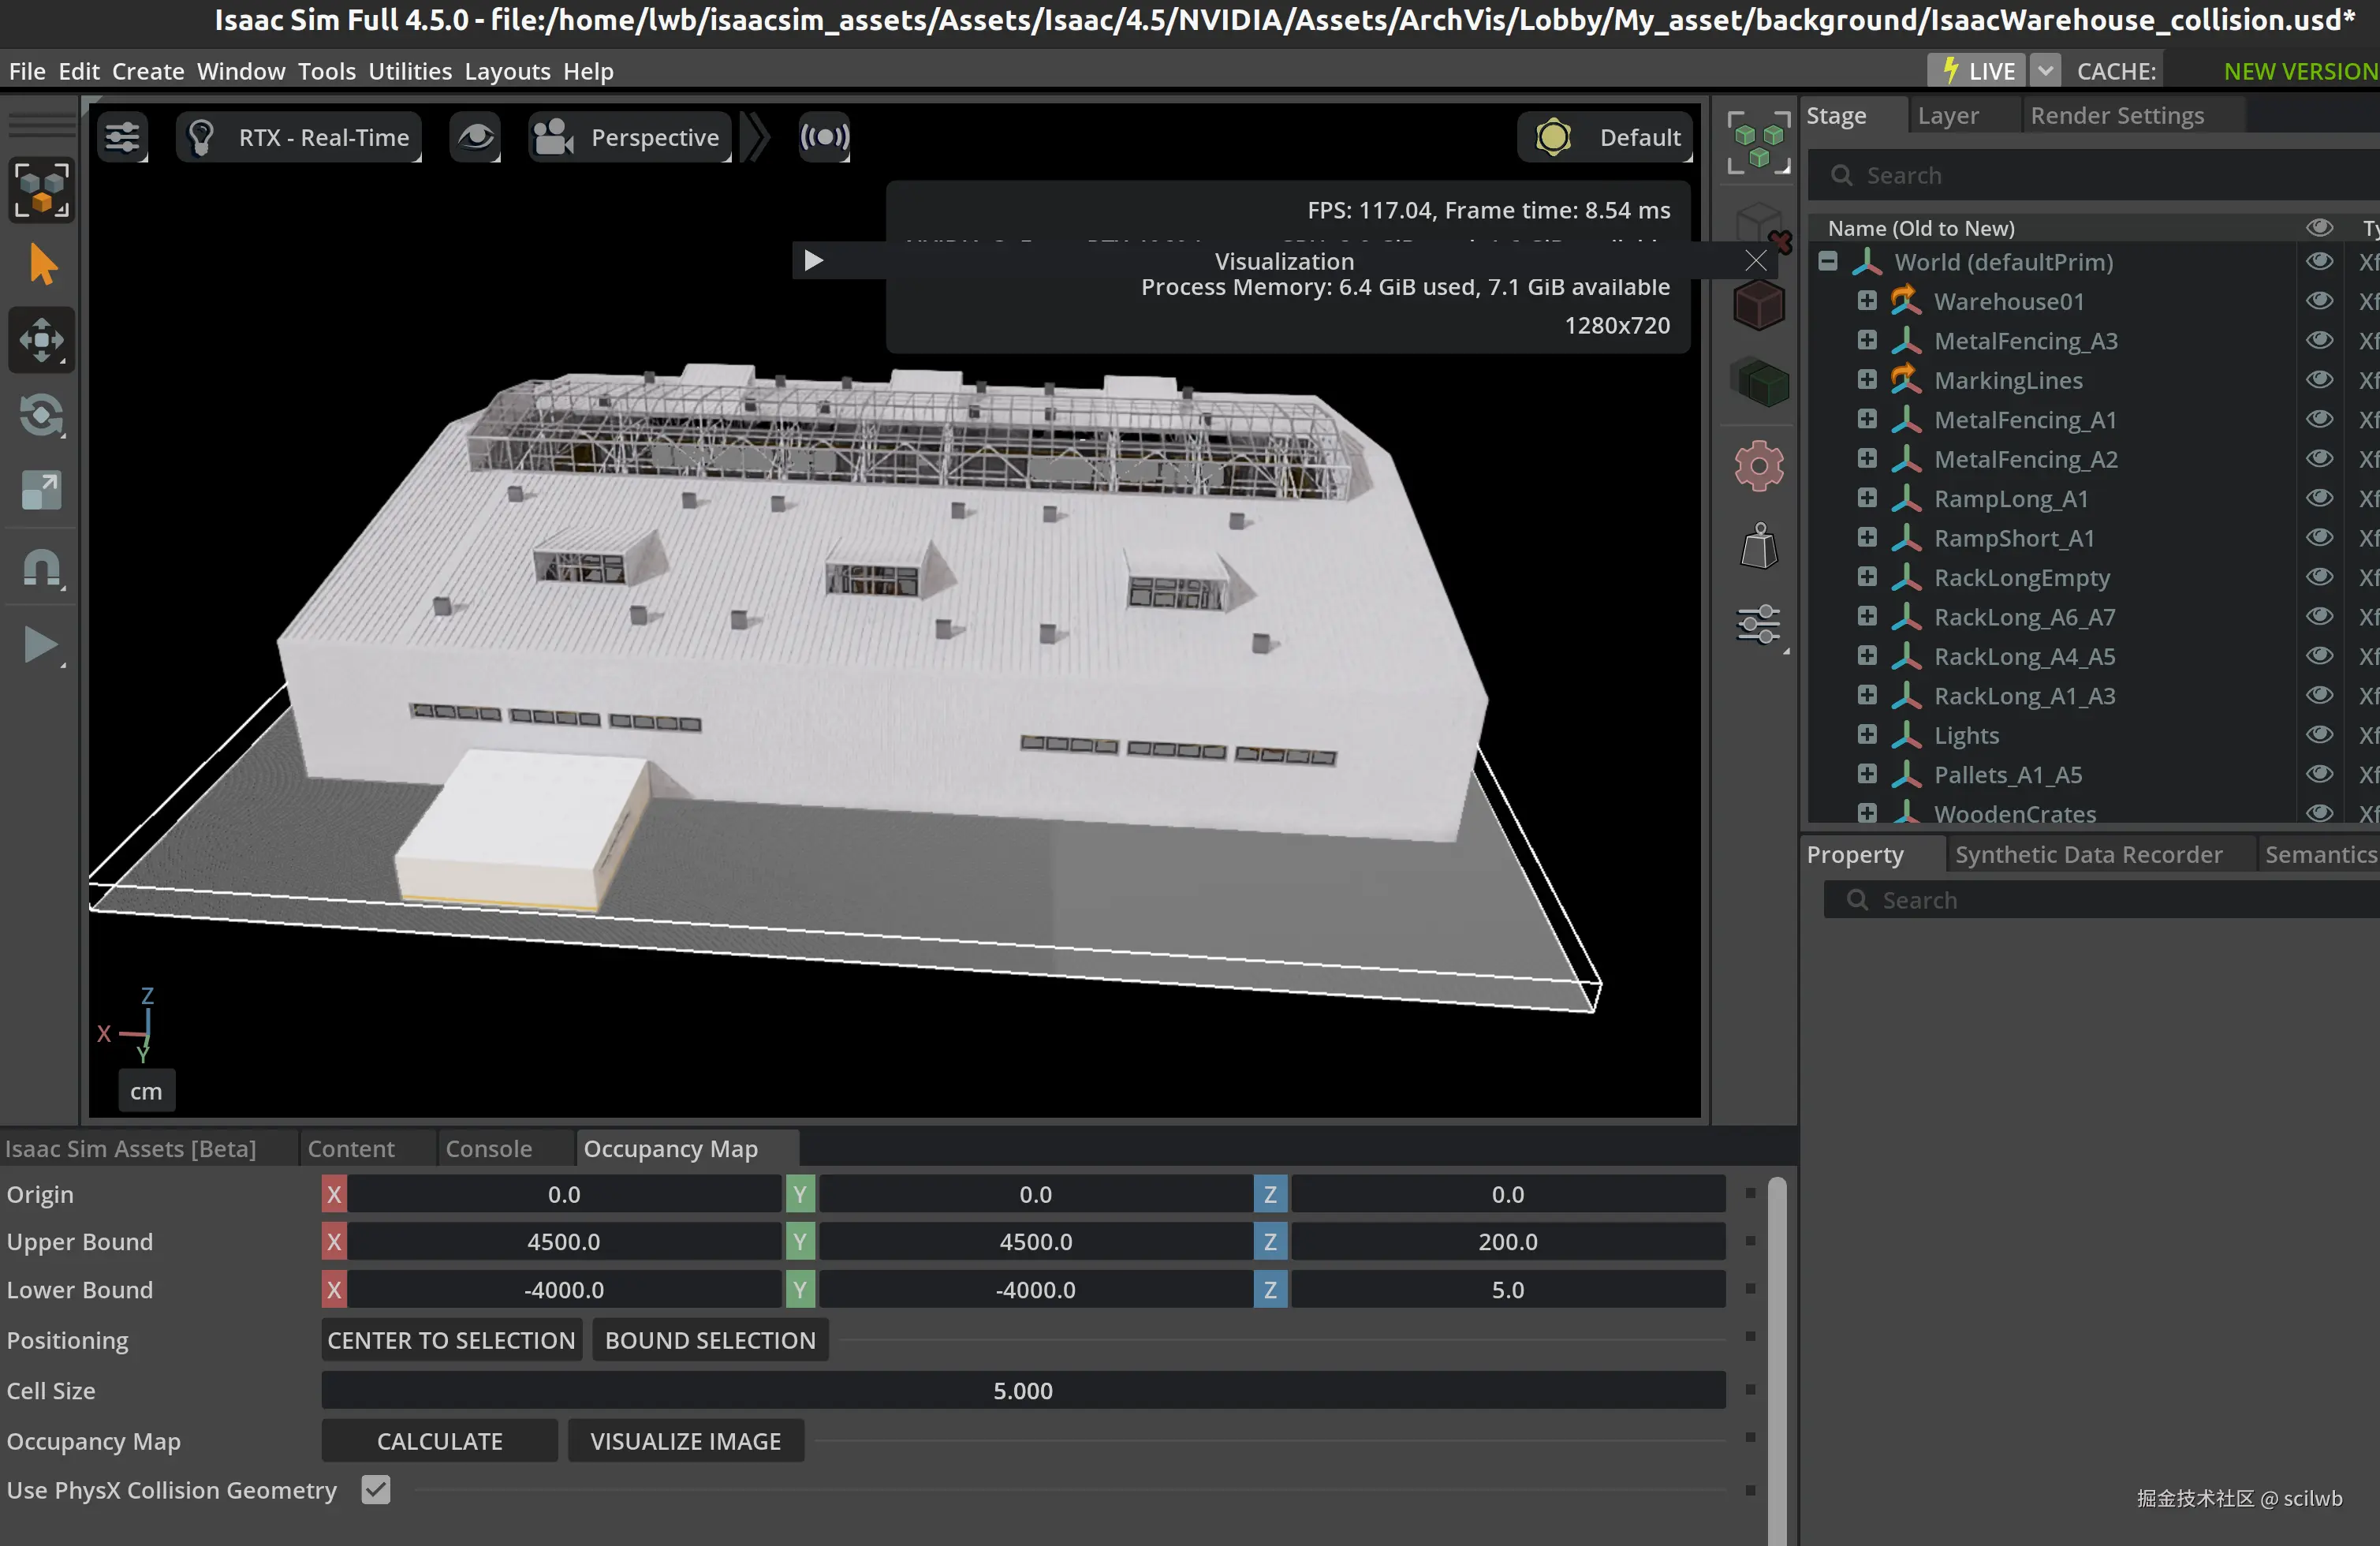Toggle visibility of the Lights prim
Viewport: 2380px width, 1546px height.
point(2319,735)
